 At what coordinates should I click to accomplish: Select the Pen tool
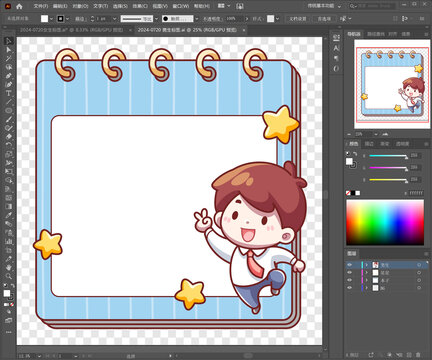[x=8, y=76]
